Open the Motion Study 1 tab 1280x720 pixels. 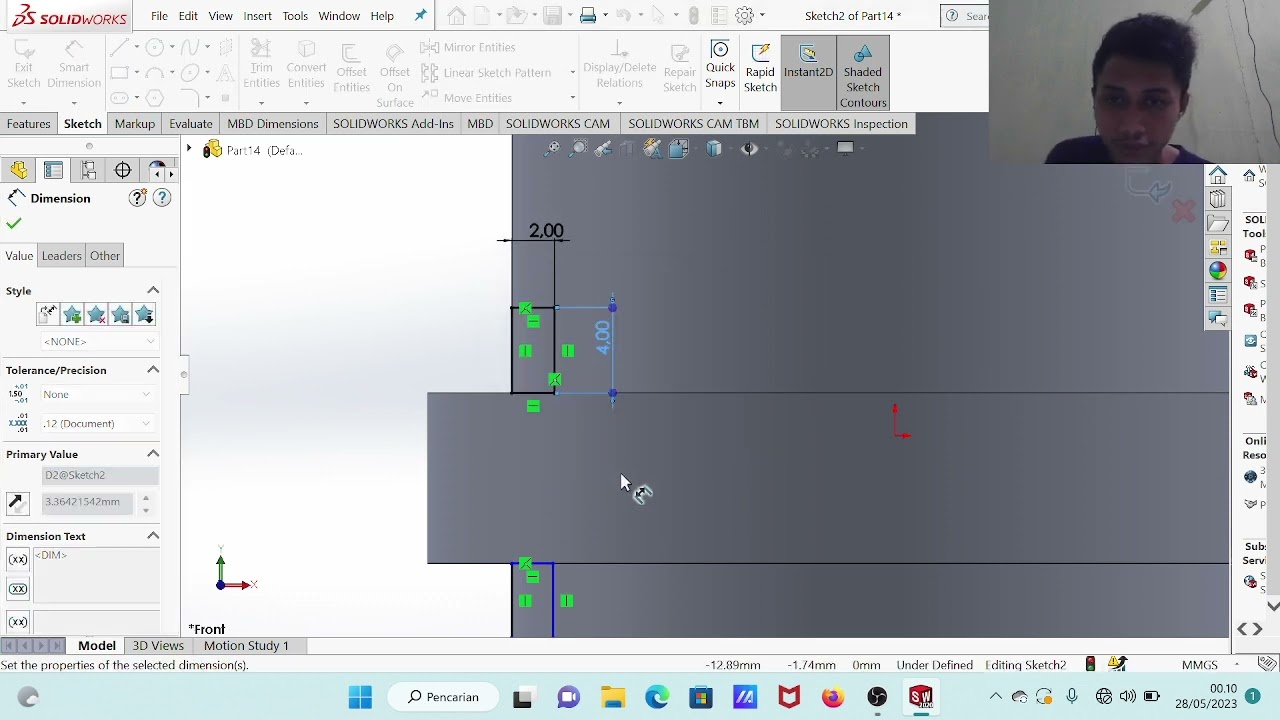pyautogui.click(x=246, y=646)
